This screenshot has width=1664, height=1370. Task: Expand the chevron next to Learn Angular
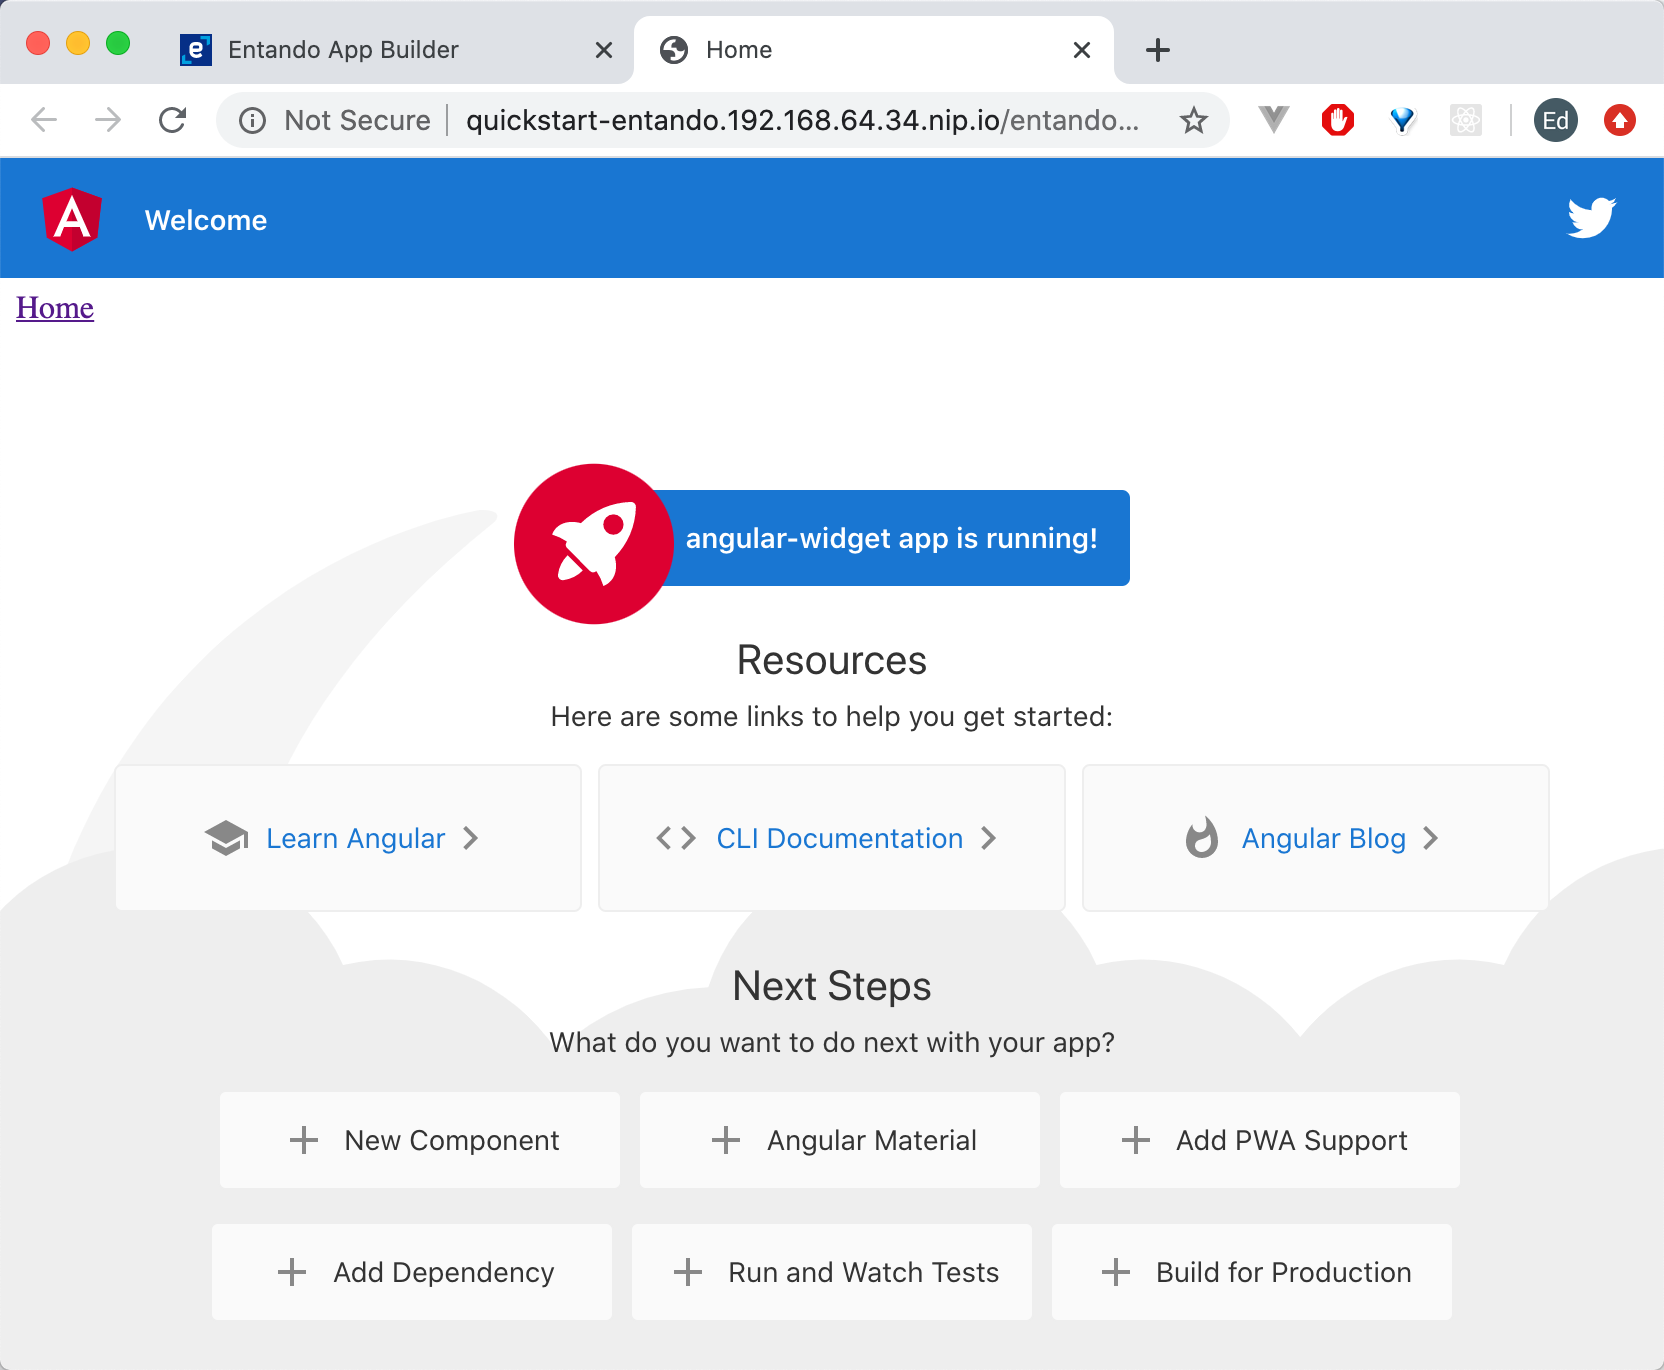(471, 839)
